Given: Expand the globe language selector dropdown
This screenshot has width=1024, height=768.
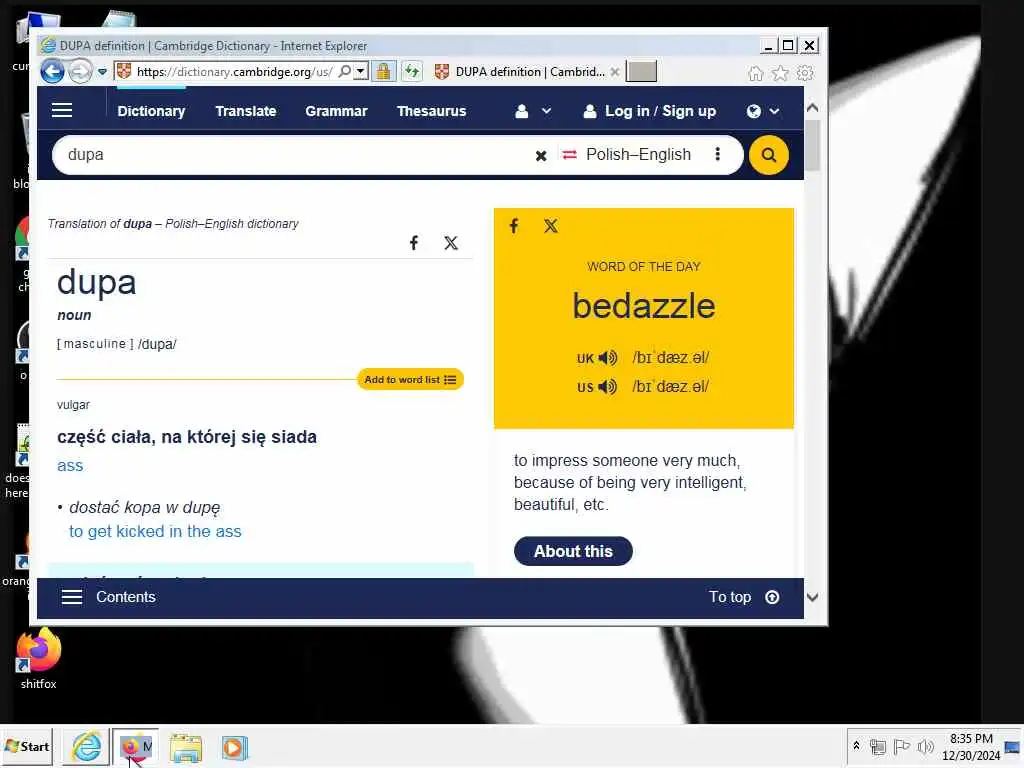Looking at the screenshot, I should pyautogui.click(x=763, y=111).
